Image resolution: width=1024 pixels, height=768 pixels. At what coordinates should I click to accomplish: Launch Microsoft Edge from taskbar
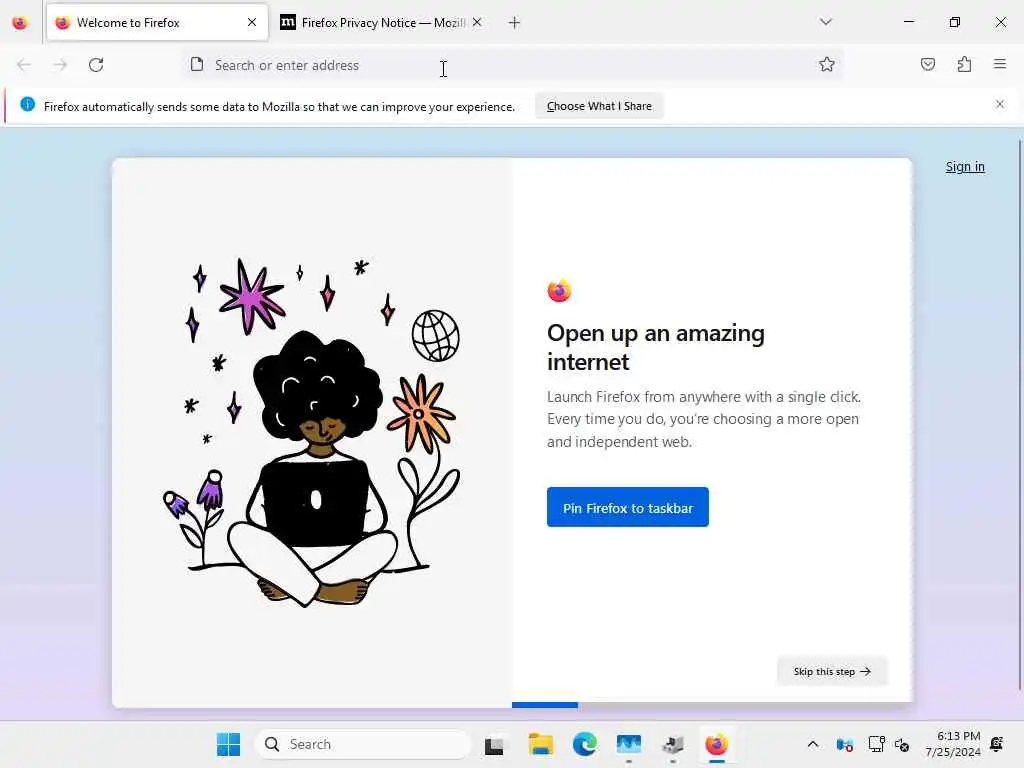[584, 744]
